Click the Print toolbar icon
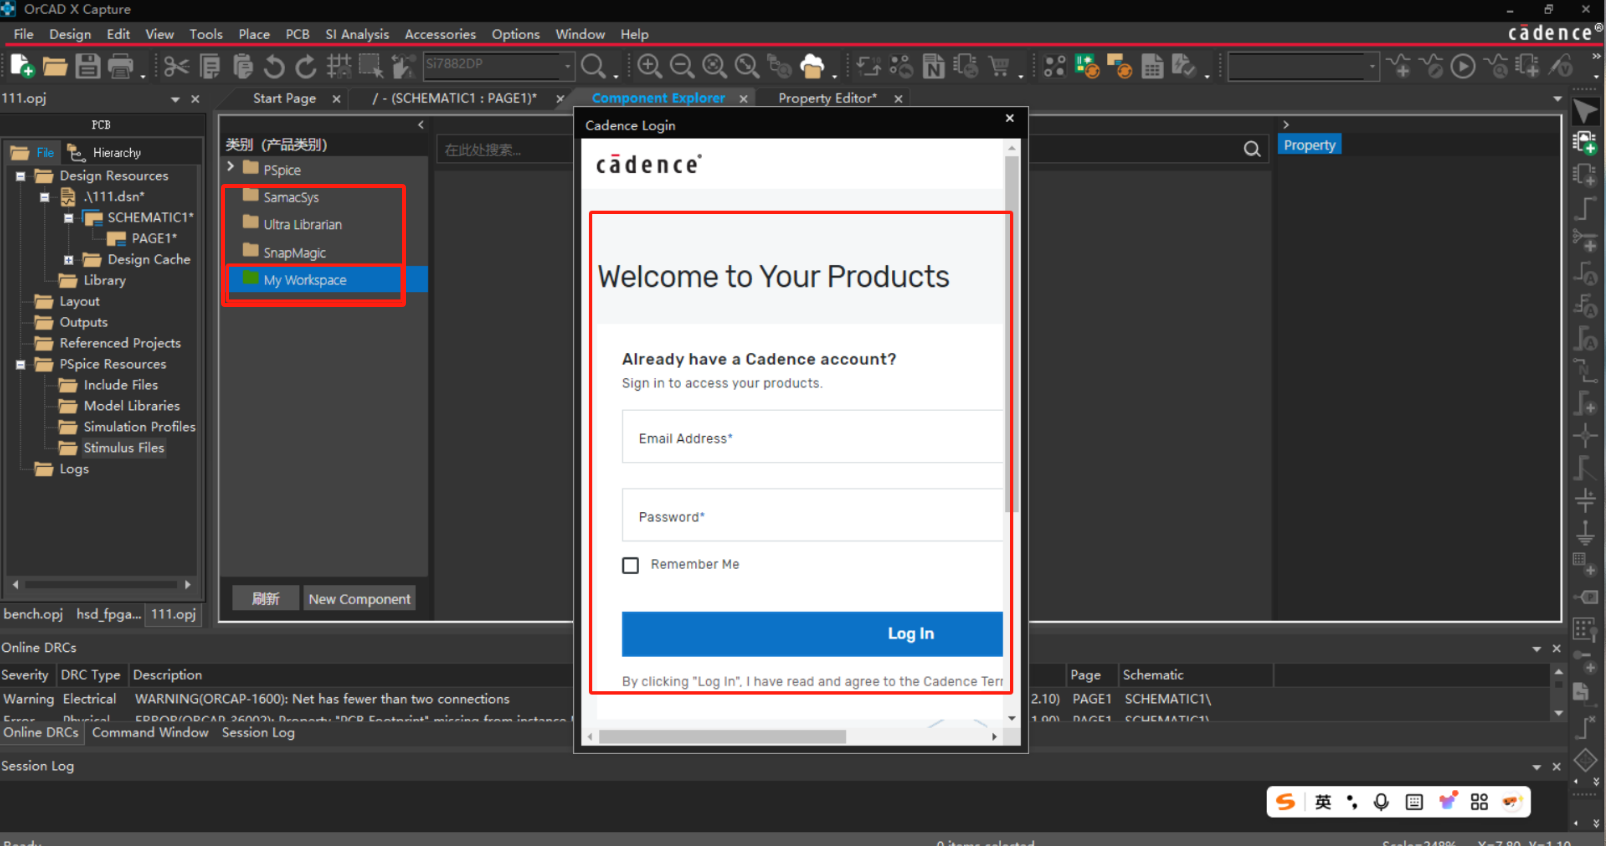This screenshot has width=1606, height=846. pos(120,67)
